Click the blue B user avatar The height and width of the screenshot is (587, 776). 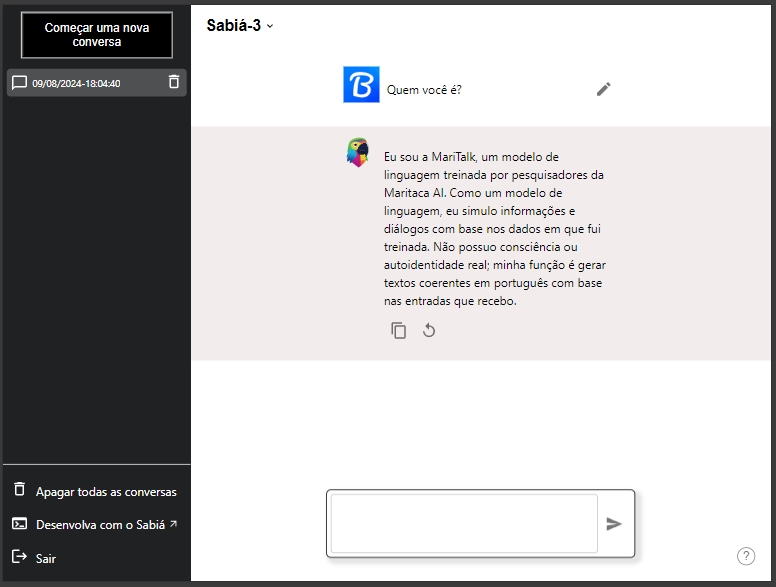click(361, 85)
